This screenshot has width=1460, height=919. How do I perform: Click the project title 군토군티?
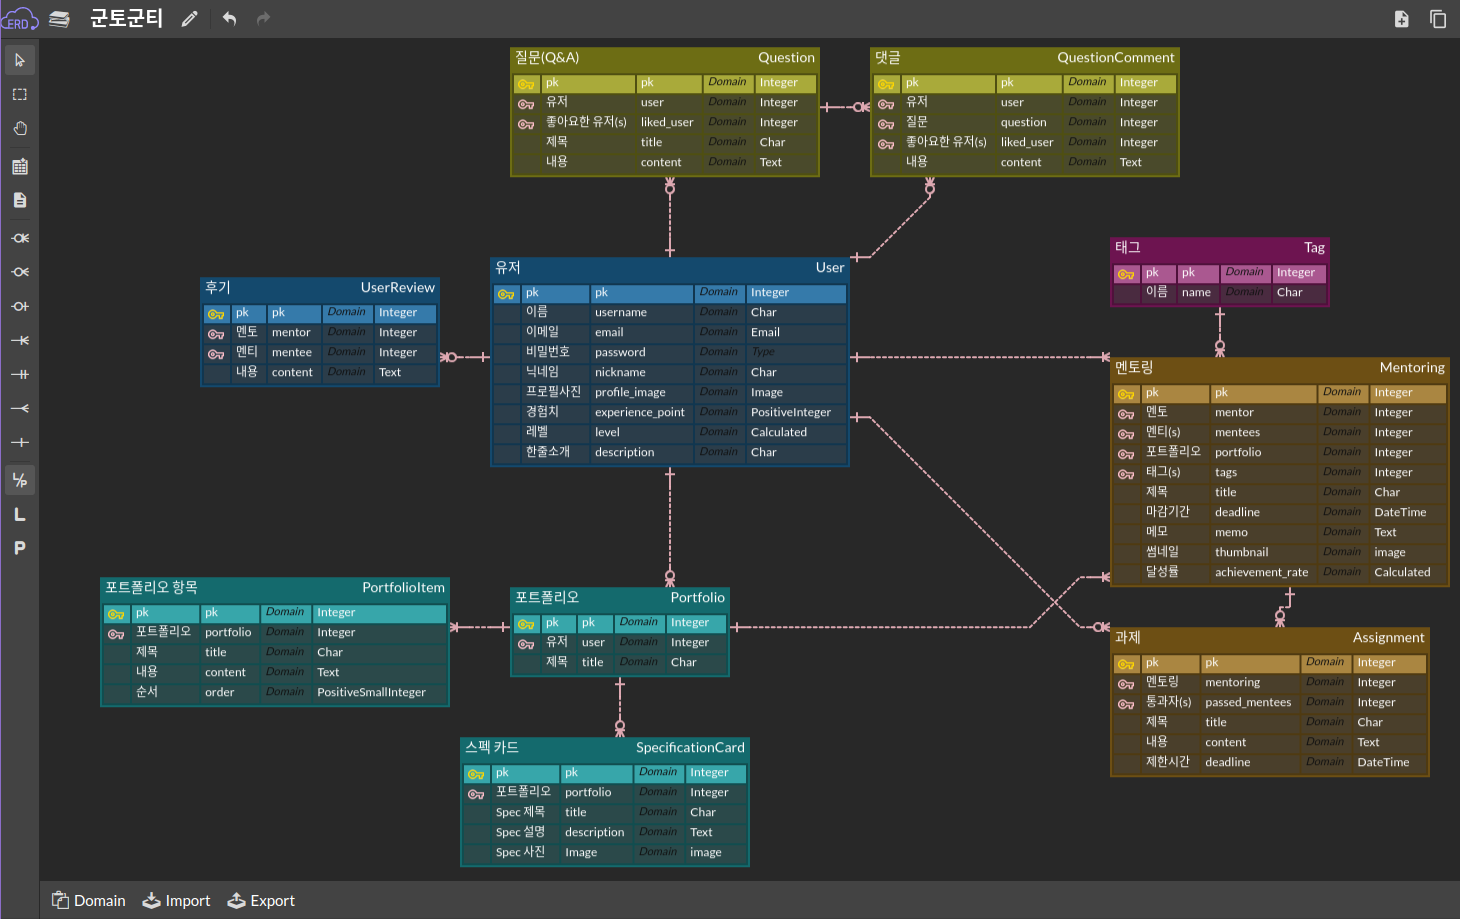(x=126, y=19)
